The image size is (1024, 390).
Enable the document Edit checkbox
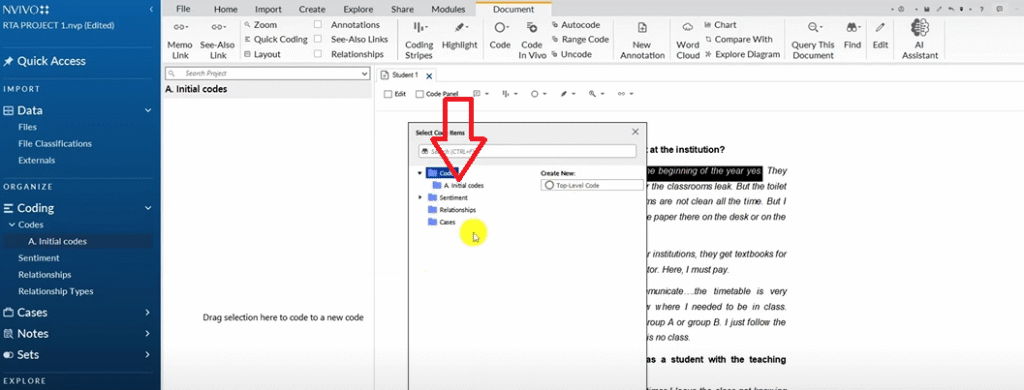click(388, 94)
